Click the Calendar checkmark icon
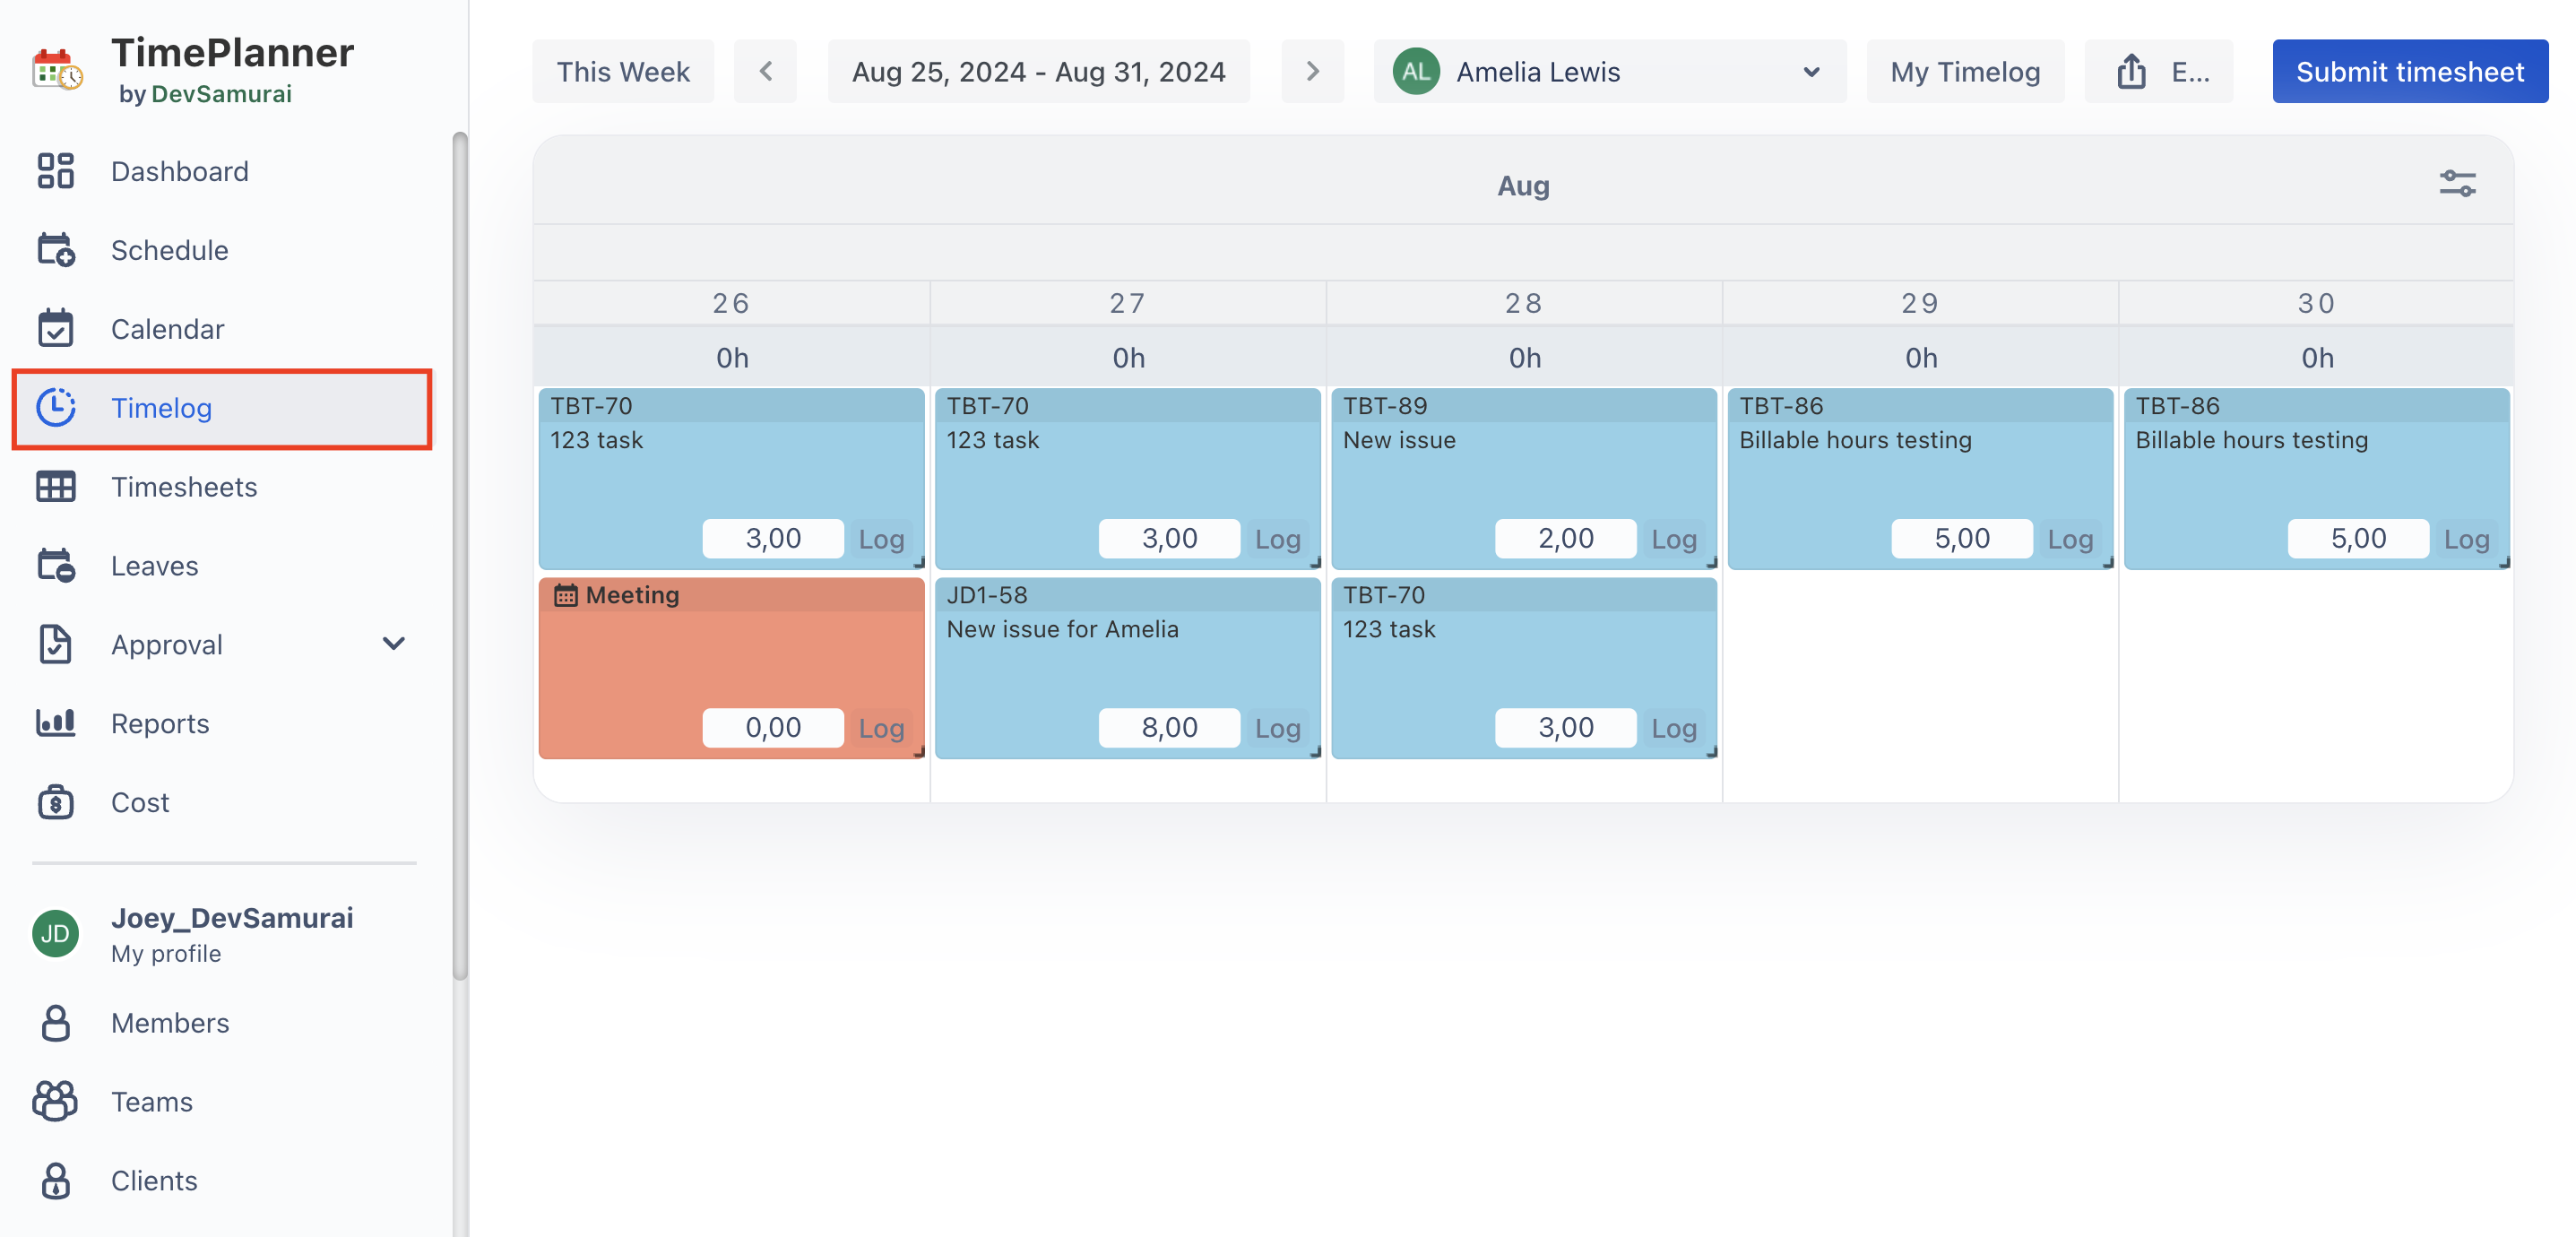This screenshot has width=2576, height=1237. click(55, 328)
